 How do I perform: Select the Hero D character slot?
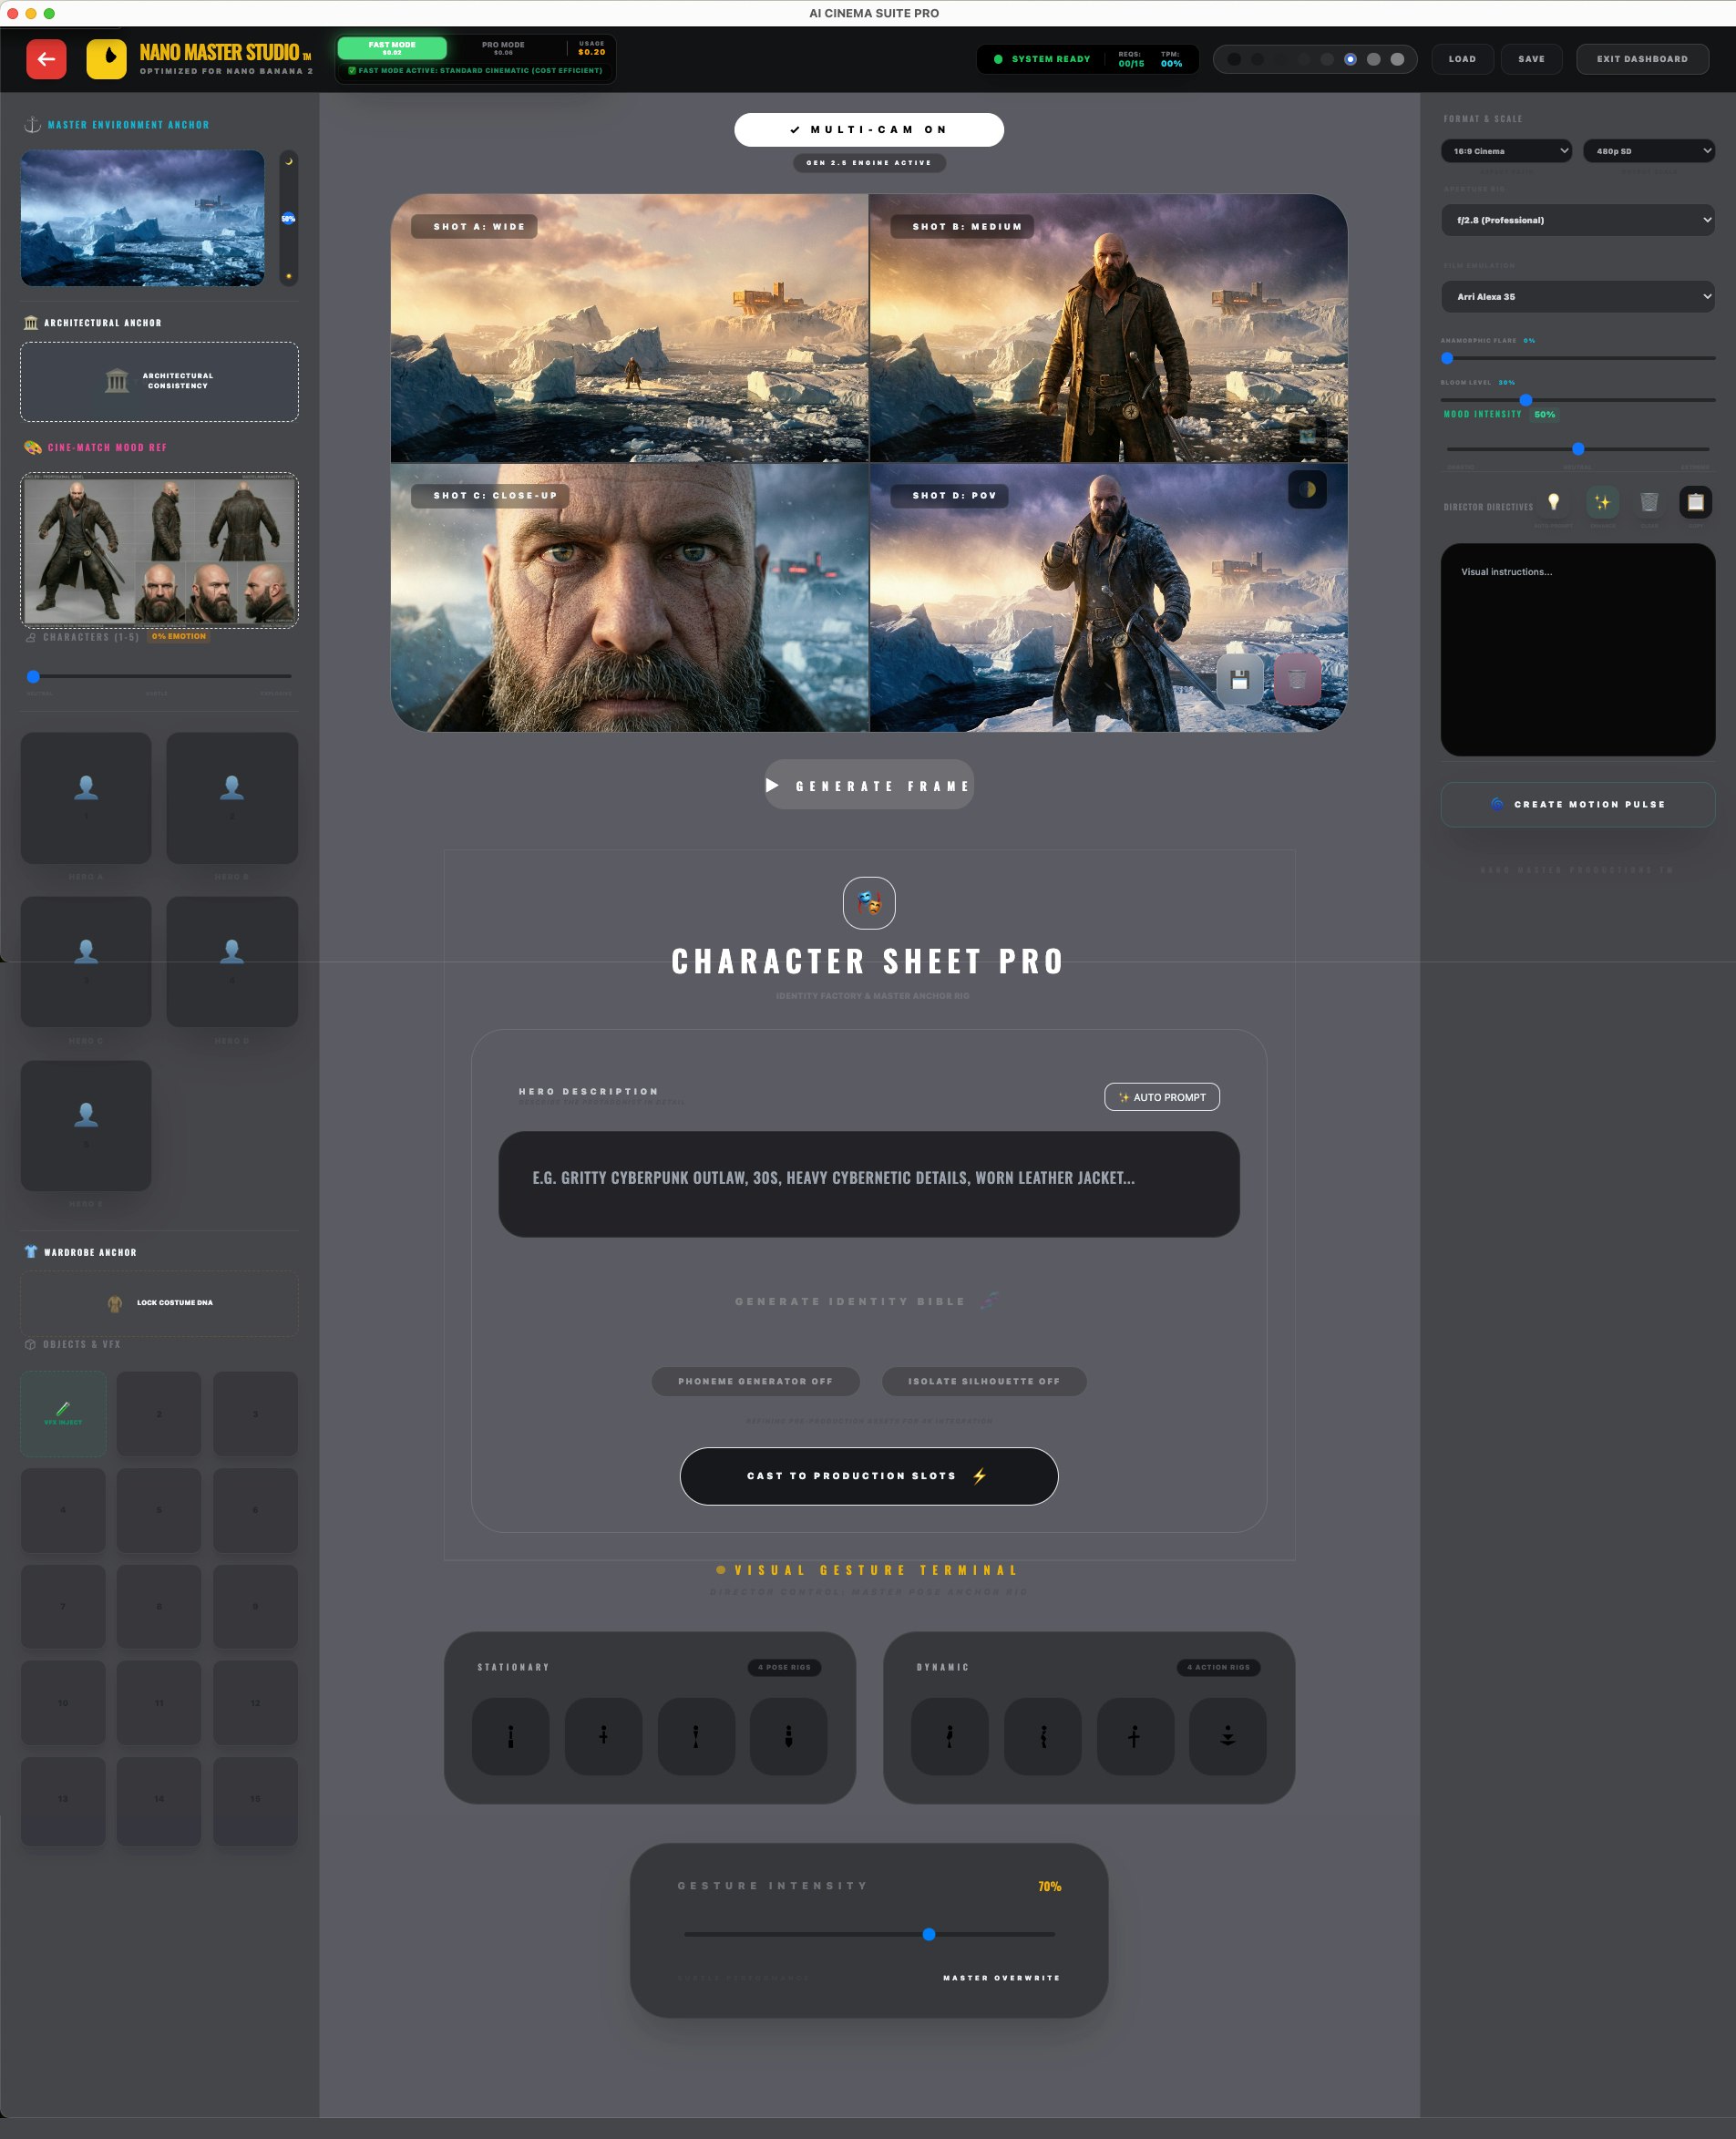232,961
